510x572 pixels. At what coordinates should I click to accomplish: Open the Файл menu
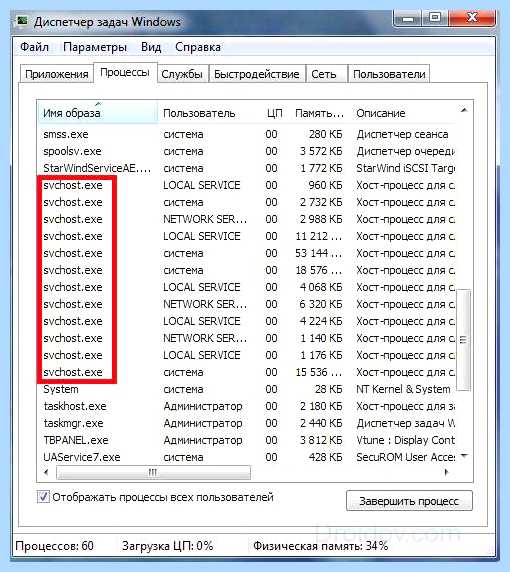tap(34, 47)
